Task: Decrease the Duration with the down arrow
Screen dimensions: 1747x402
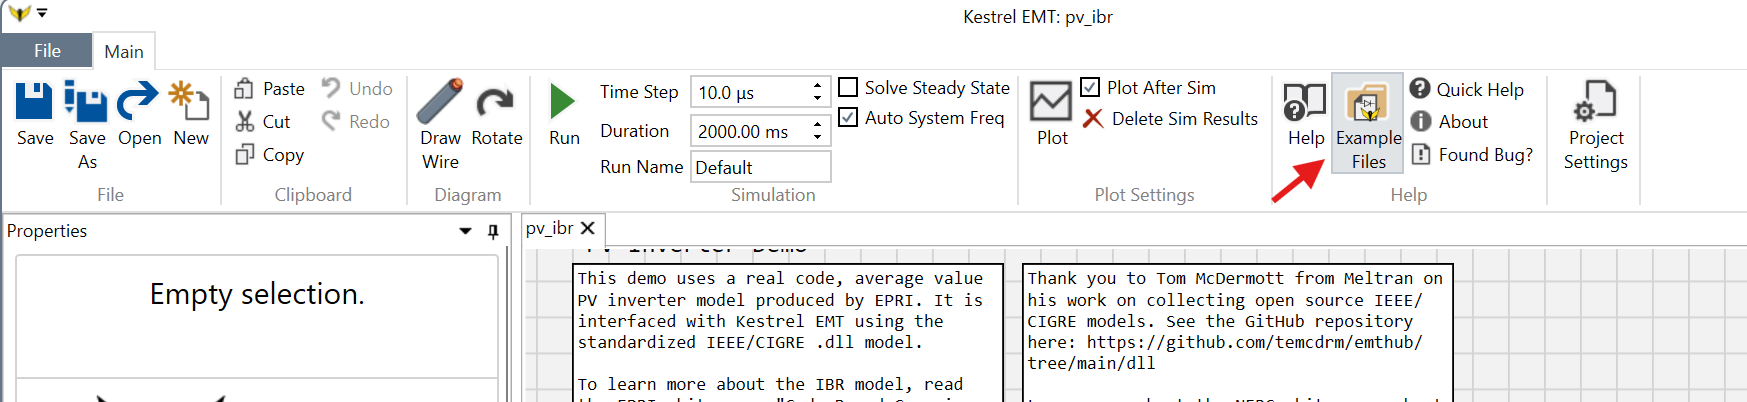Action: coord(818,137)
